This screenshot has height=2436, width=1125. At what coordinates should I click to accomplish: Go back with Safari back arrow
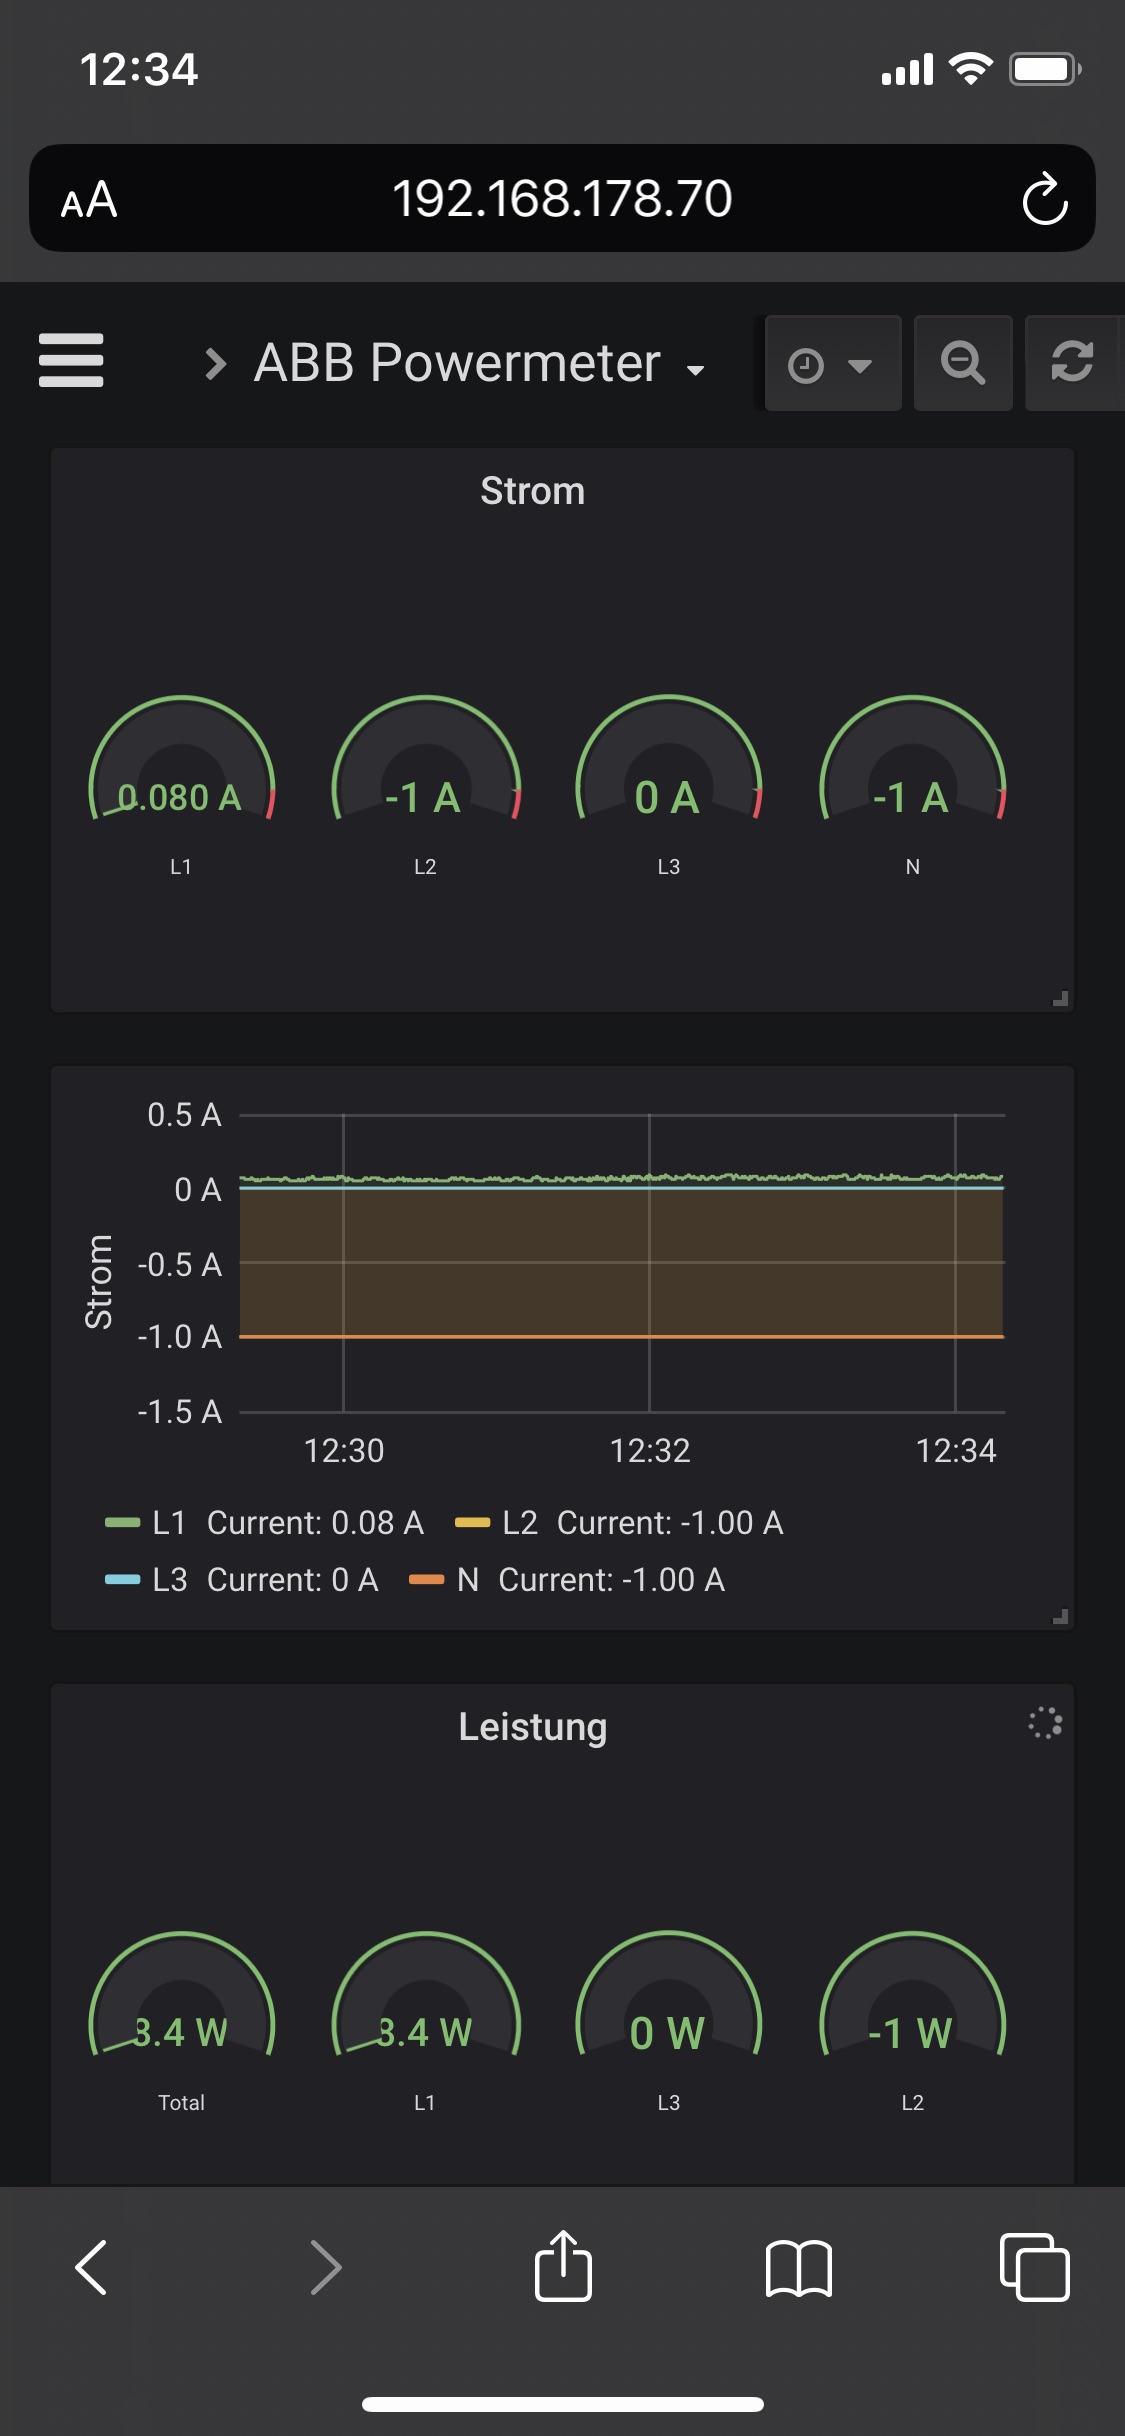(x=91, y=2266)
